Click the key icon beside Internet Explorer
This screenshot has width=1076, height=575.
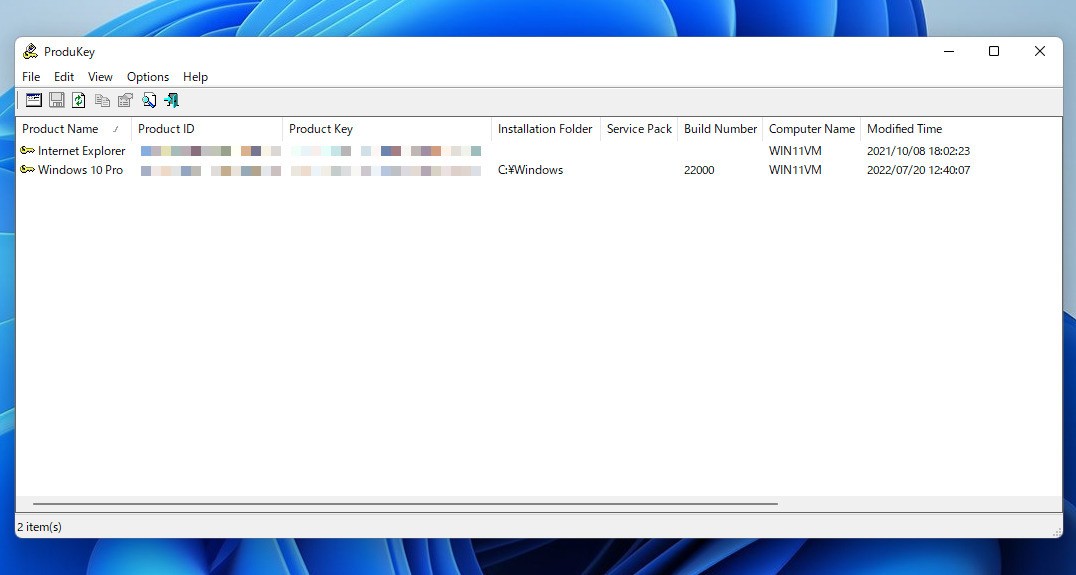27,150
